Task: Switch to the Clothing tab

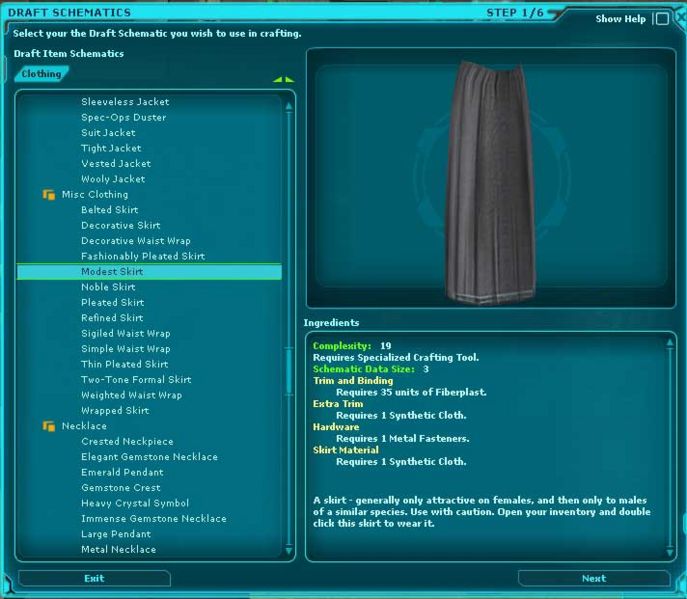Action: (41, 74)
